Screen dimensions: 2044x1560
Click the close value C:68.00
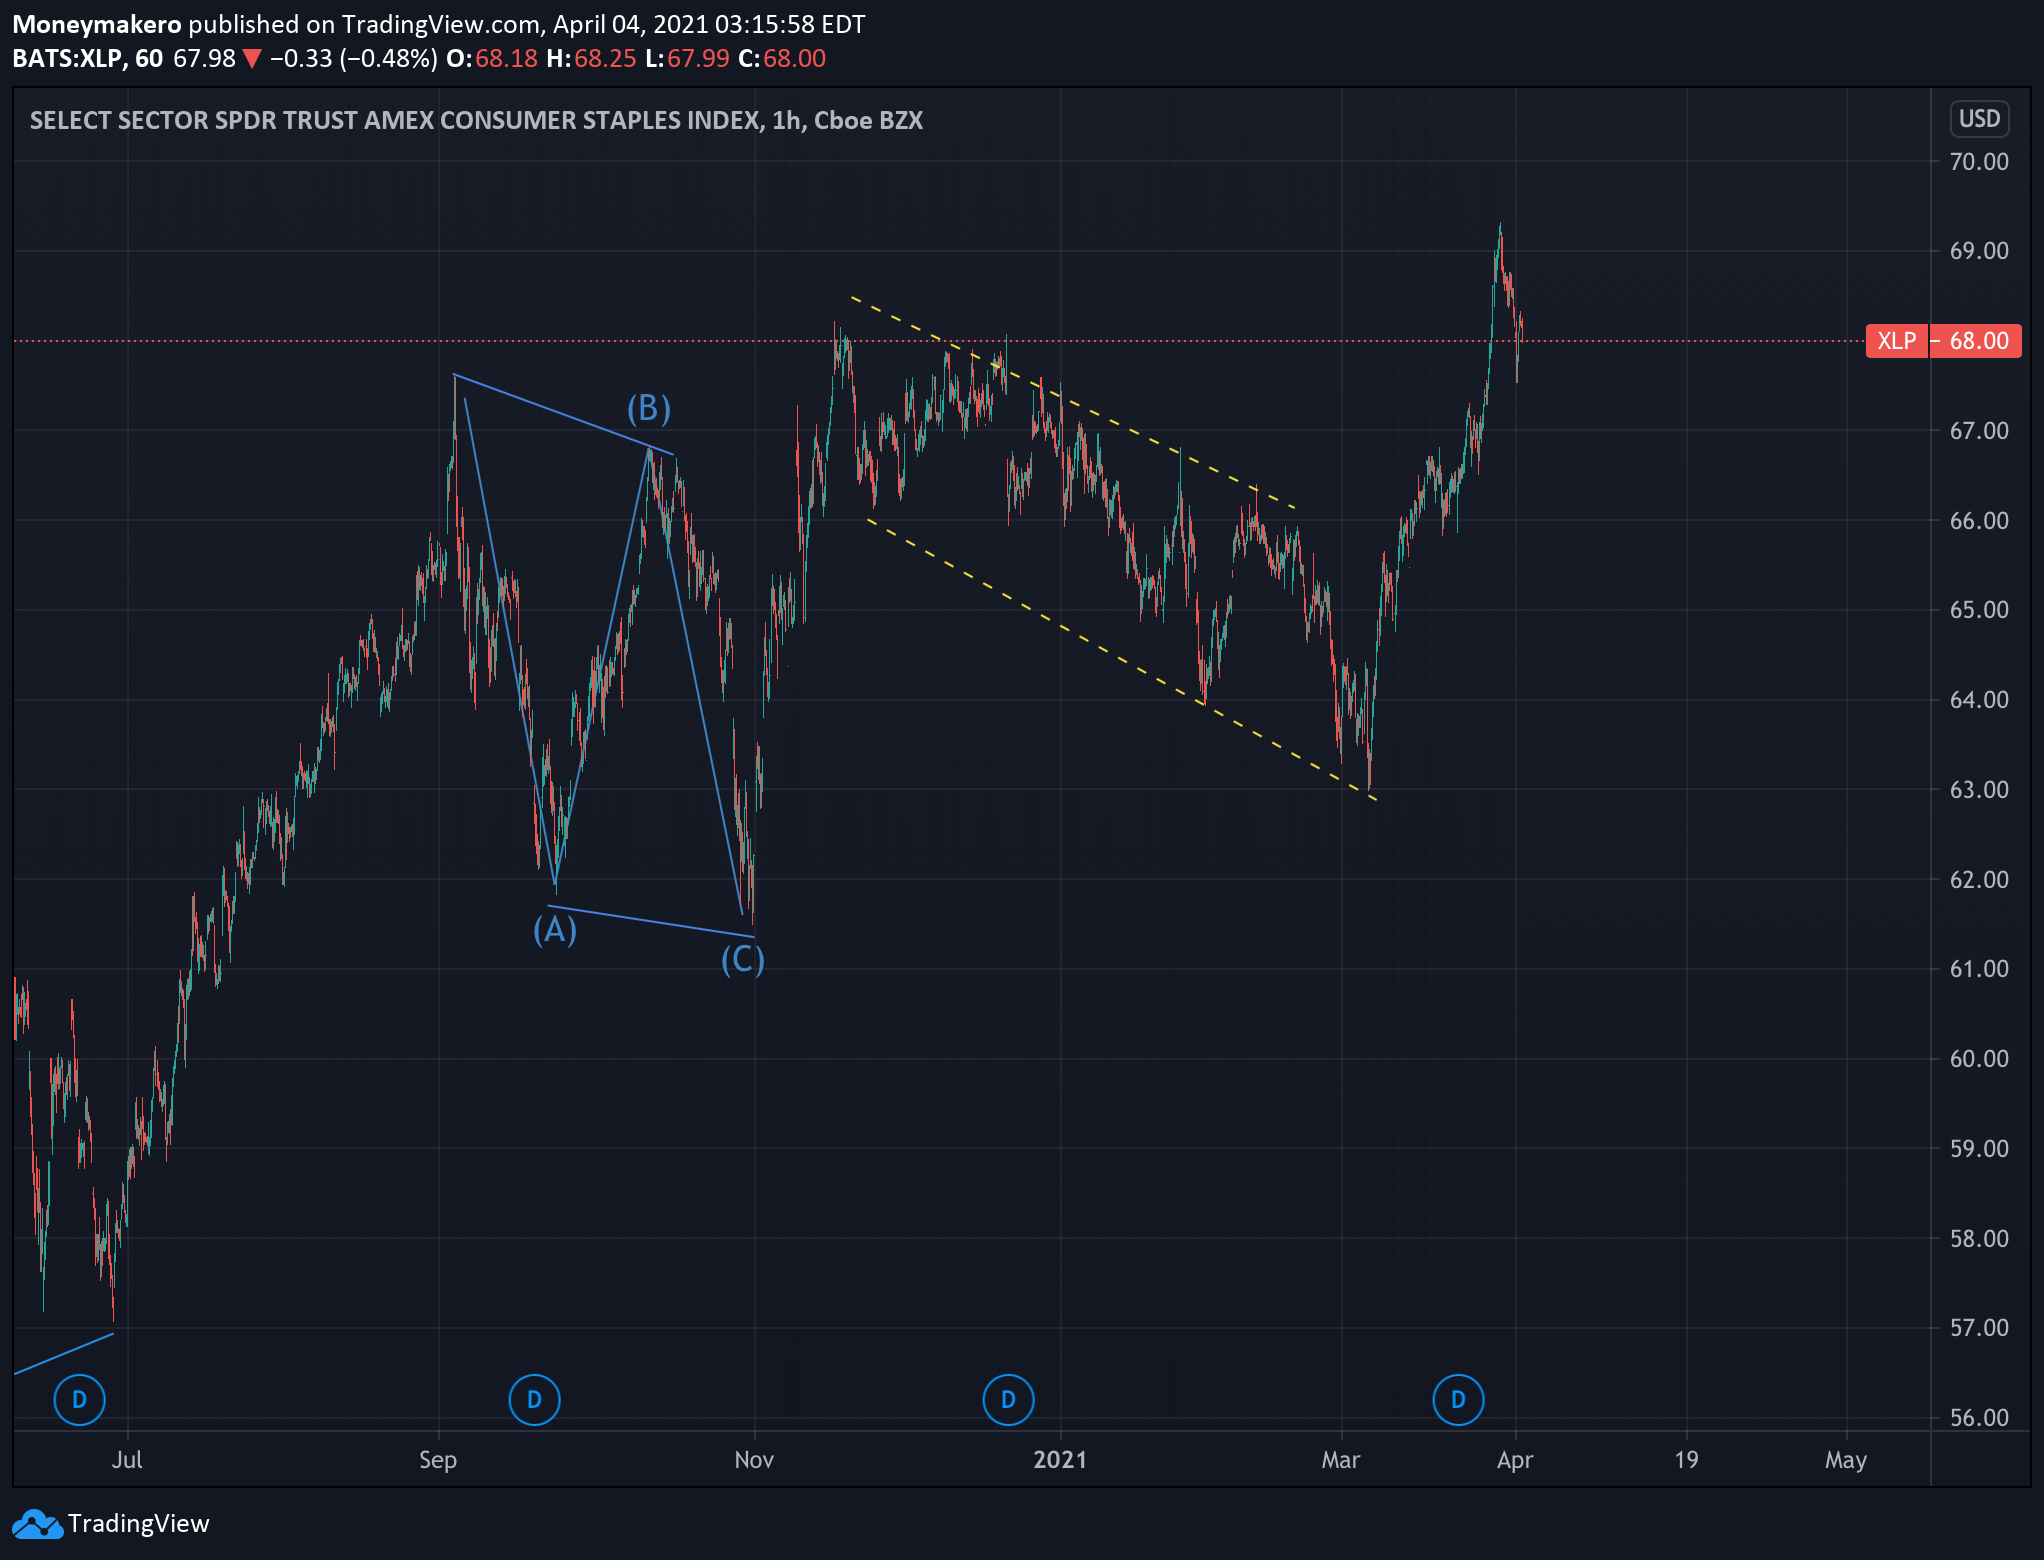pyautogui.click(x=782, y=58)
